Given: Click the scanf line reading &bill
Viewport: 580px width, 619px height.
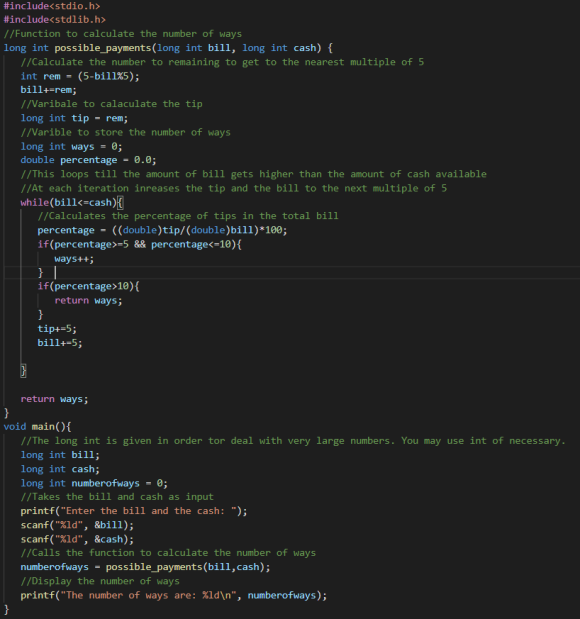Looking at the screenshot, I should 77,525.
